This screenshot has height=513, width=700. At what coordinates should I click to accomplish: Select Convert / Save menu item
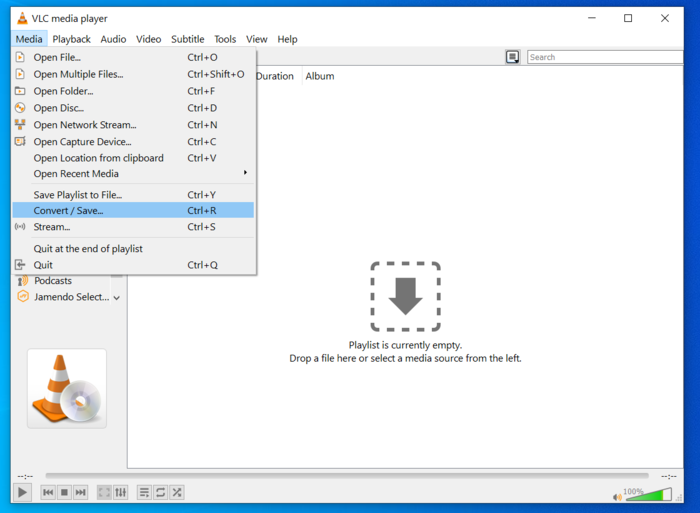68,211
